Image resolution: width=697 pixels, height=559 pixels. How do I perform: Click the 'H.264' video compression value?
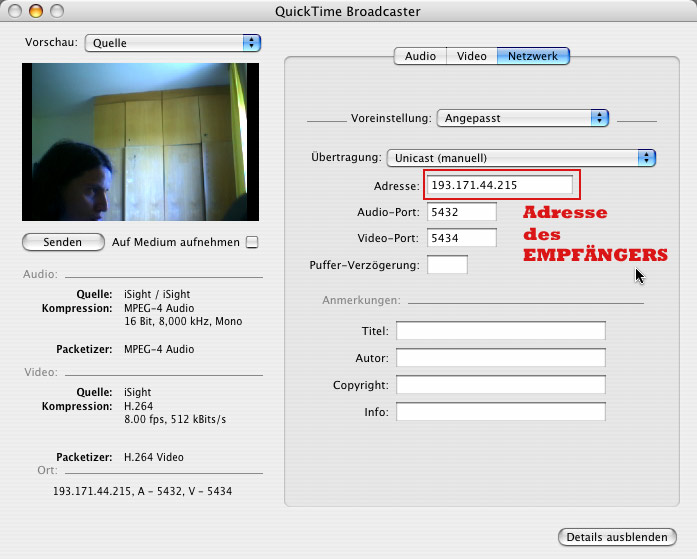click(139, 406)
